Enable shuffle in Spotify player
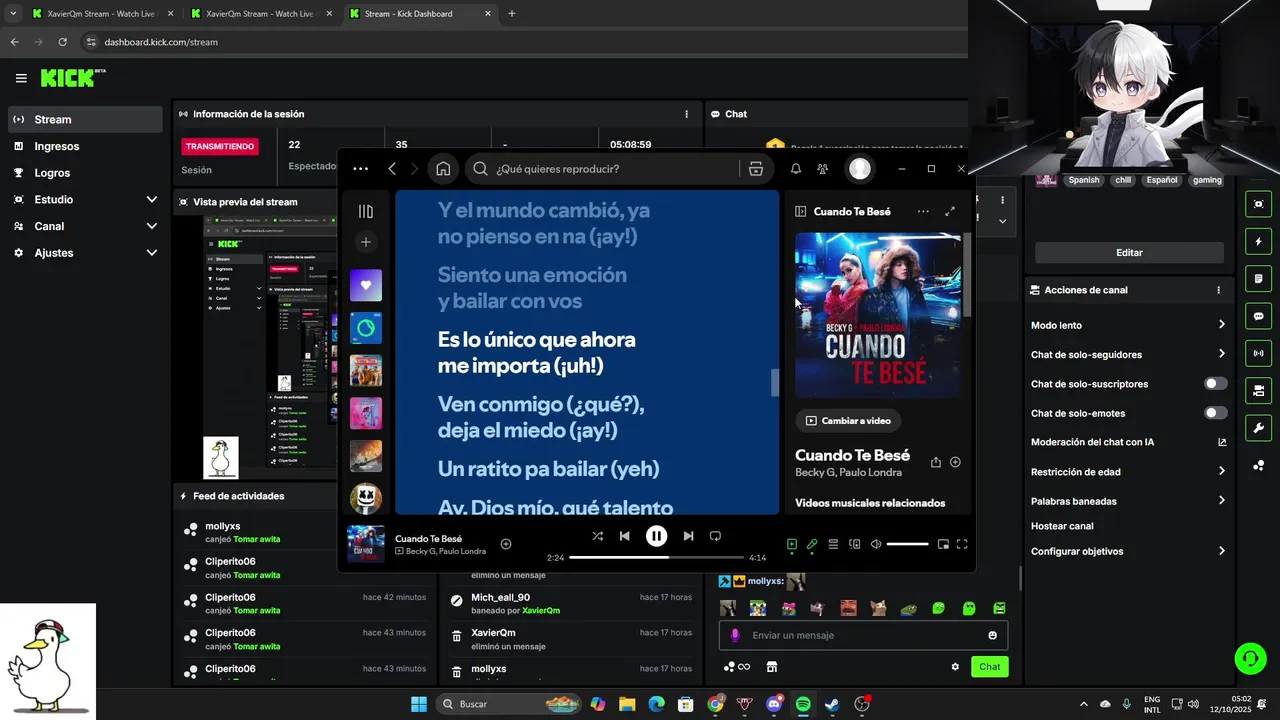The image size is (1280, 720). click(x=597, y=536)
